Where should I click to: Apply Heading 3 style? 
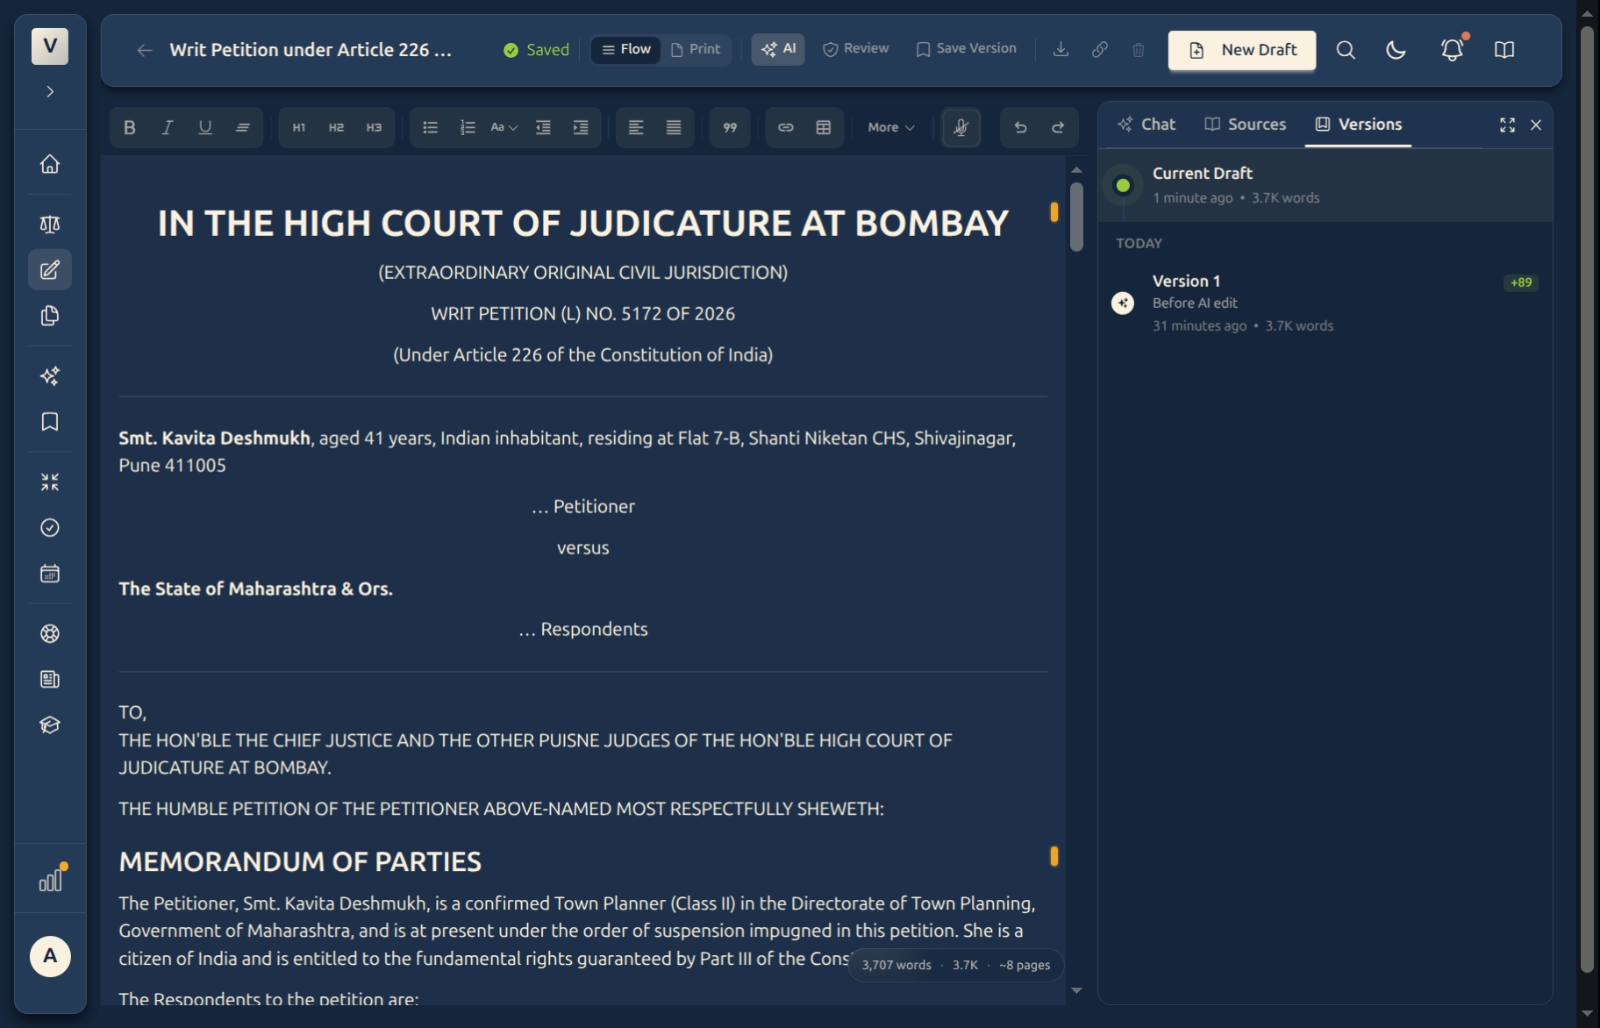(x=374, y=127)
